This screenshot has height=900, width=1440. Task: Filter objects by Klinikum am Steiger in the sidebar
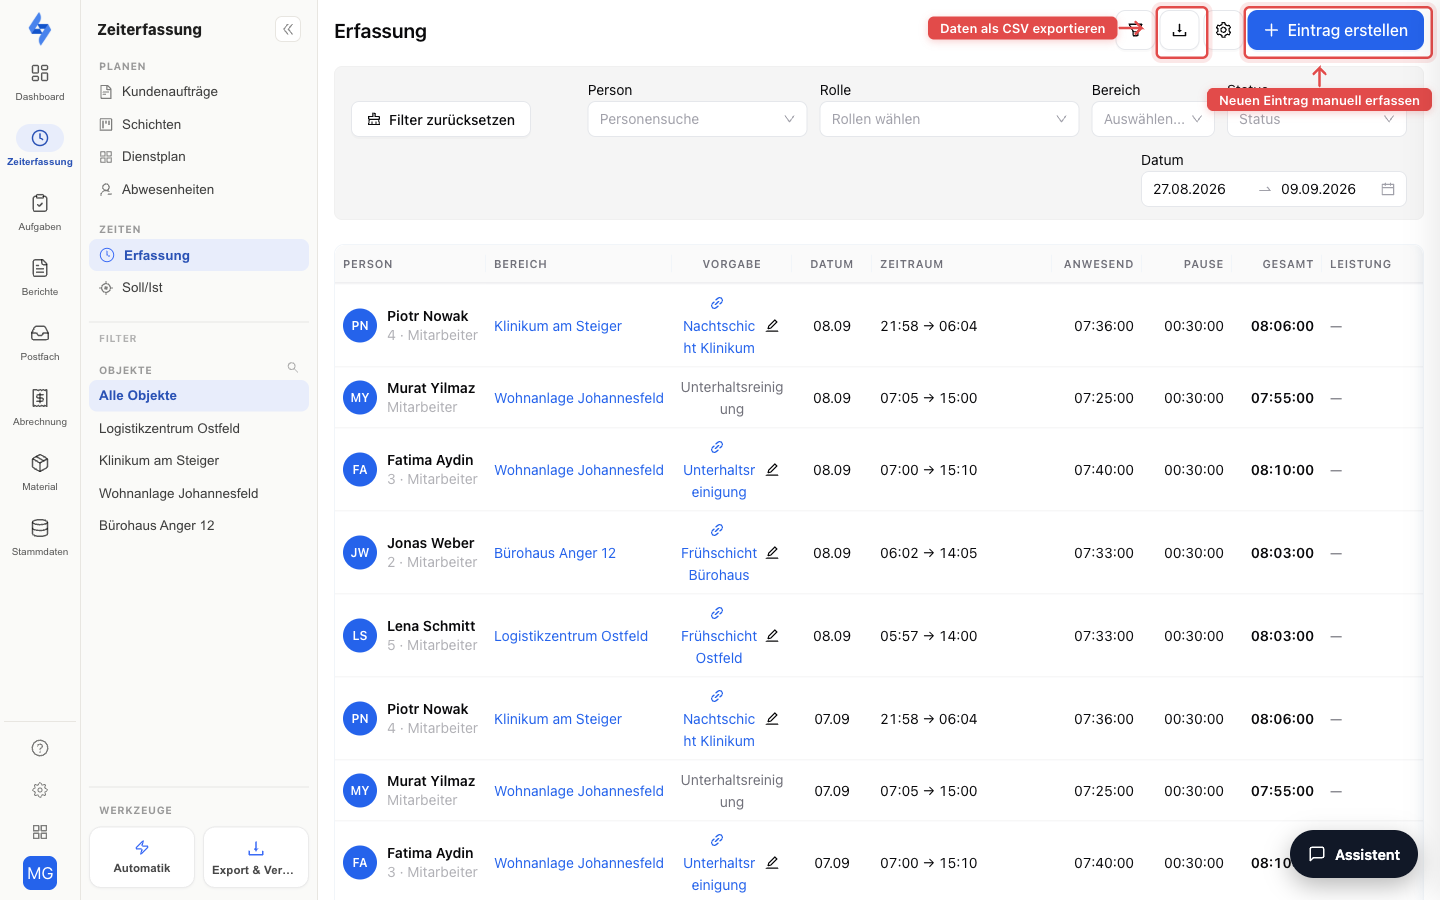tap(199, 460)
